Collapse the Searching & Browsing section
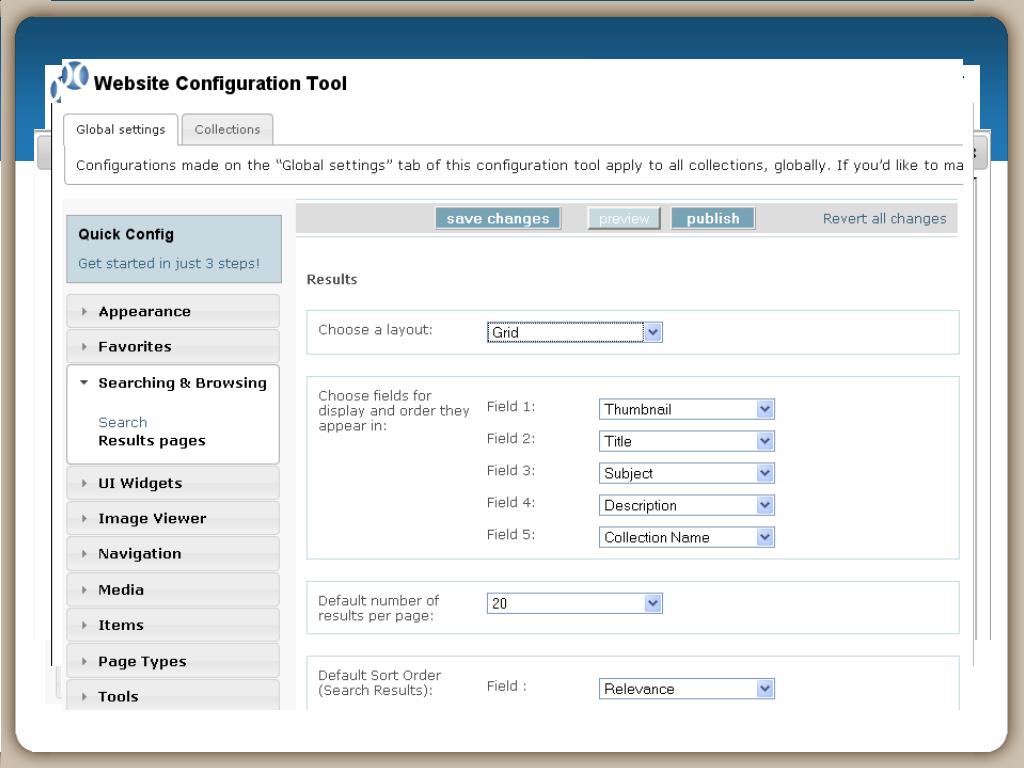This screenshot has height=768, width=1024. click(x=182, y=383)
